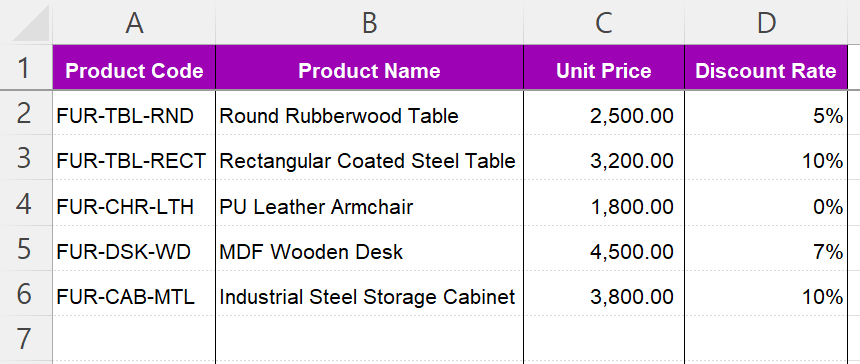Click the Product Name header cell
The width and height of the screenshot is (860, 364).
pyautogui.click(x=370, y=67)
